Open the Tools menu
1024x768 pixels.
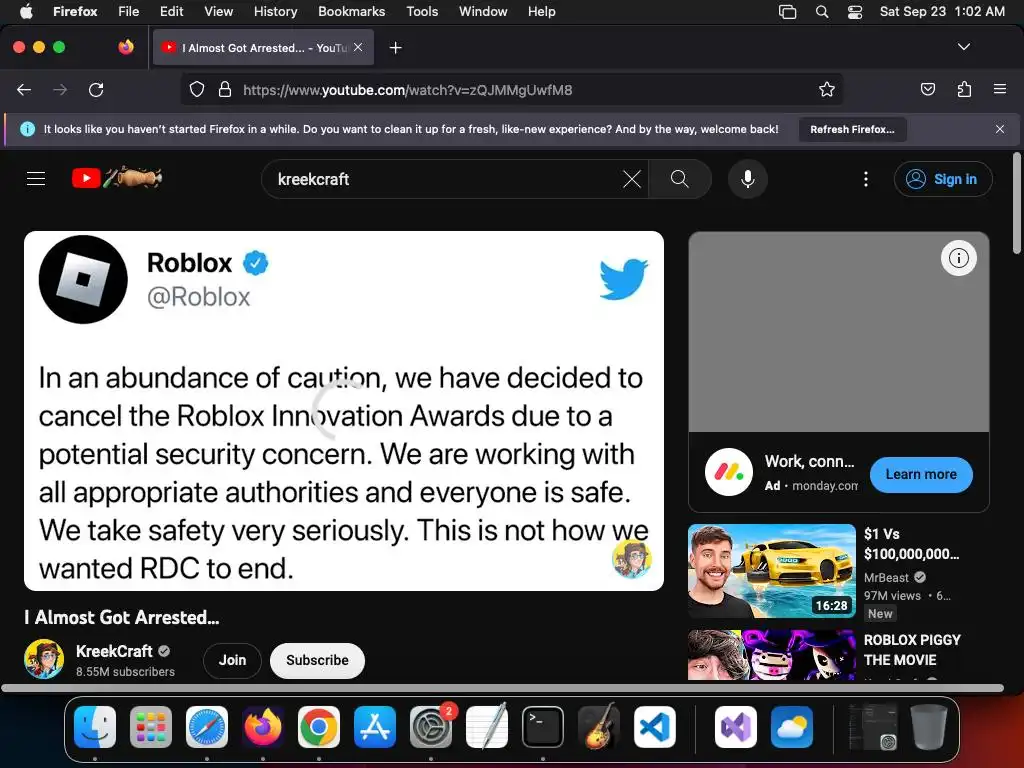pos(422,12)
